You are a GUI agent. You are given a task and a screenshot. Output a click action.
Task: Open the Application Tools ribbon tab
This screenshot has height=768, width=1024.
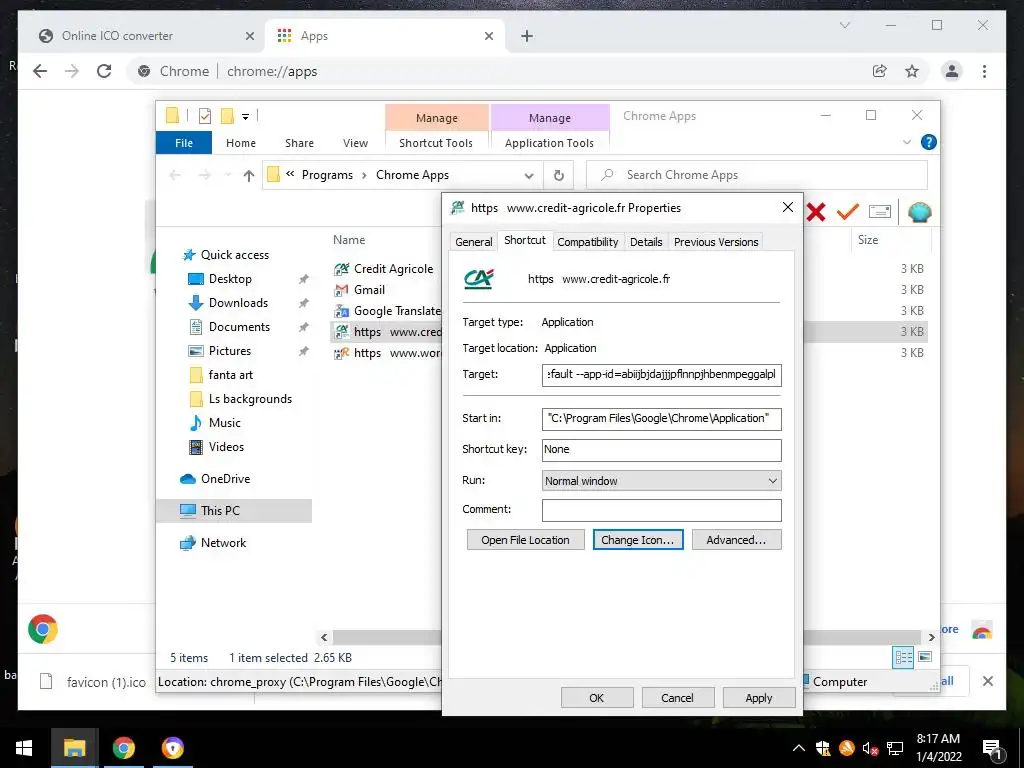pos(549,143)
